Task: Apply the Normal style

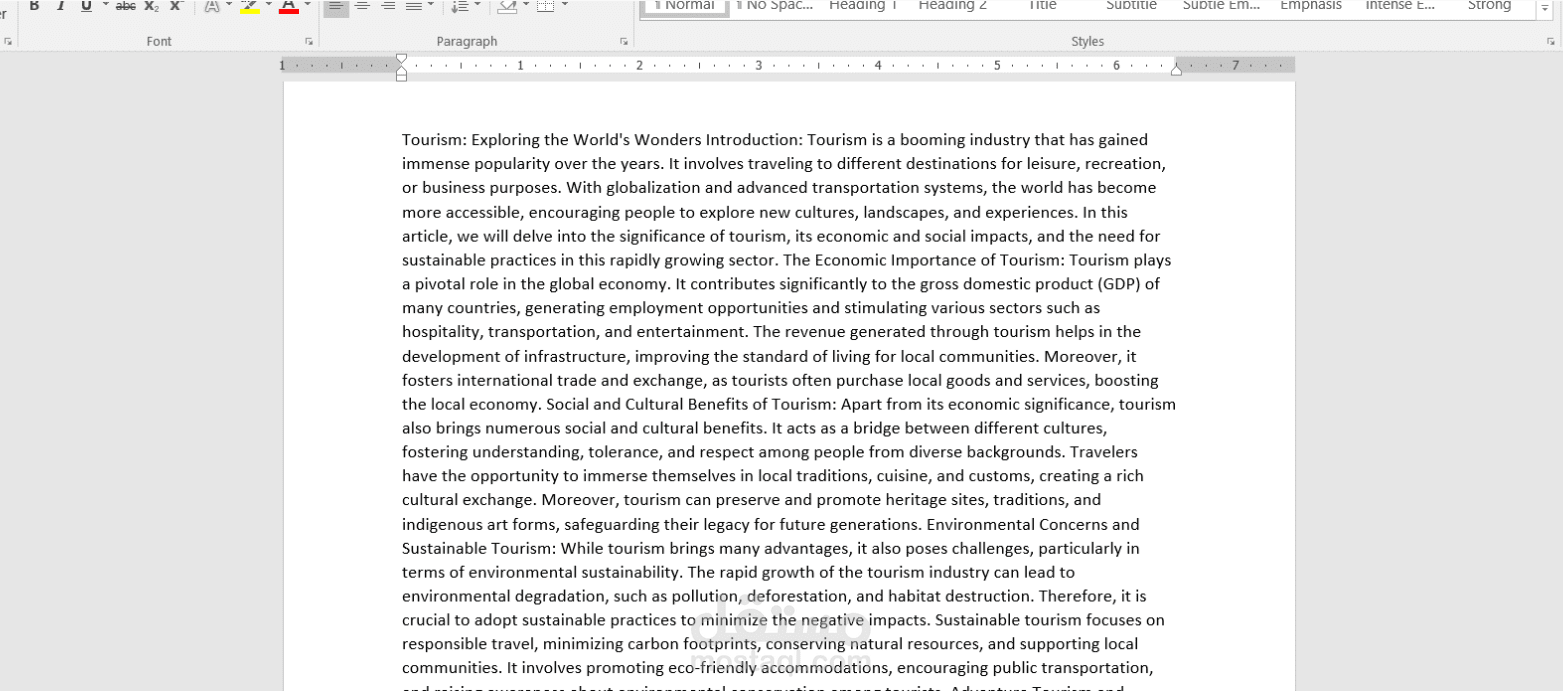Action: coord(684,8)
